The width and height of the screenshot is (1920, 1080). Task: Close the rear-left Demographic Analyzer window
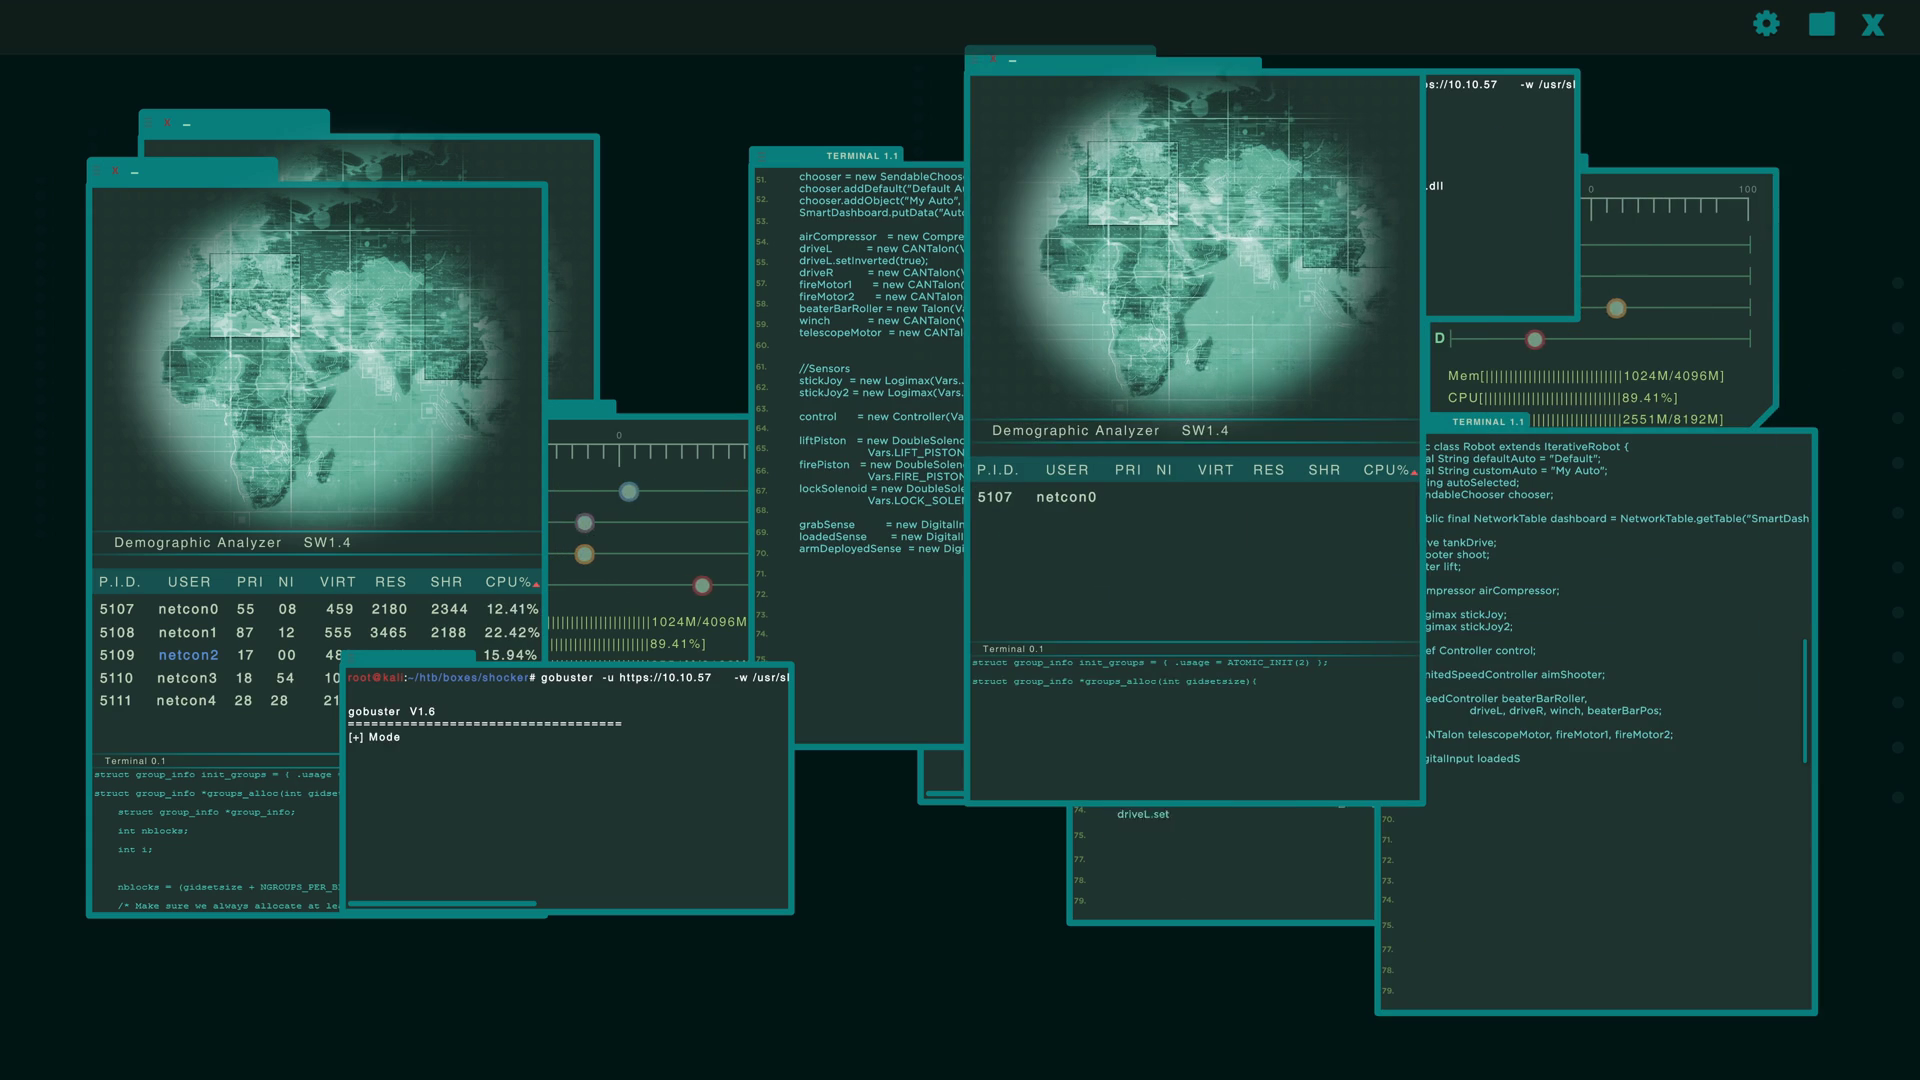[x=167, y=123]
